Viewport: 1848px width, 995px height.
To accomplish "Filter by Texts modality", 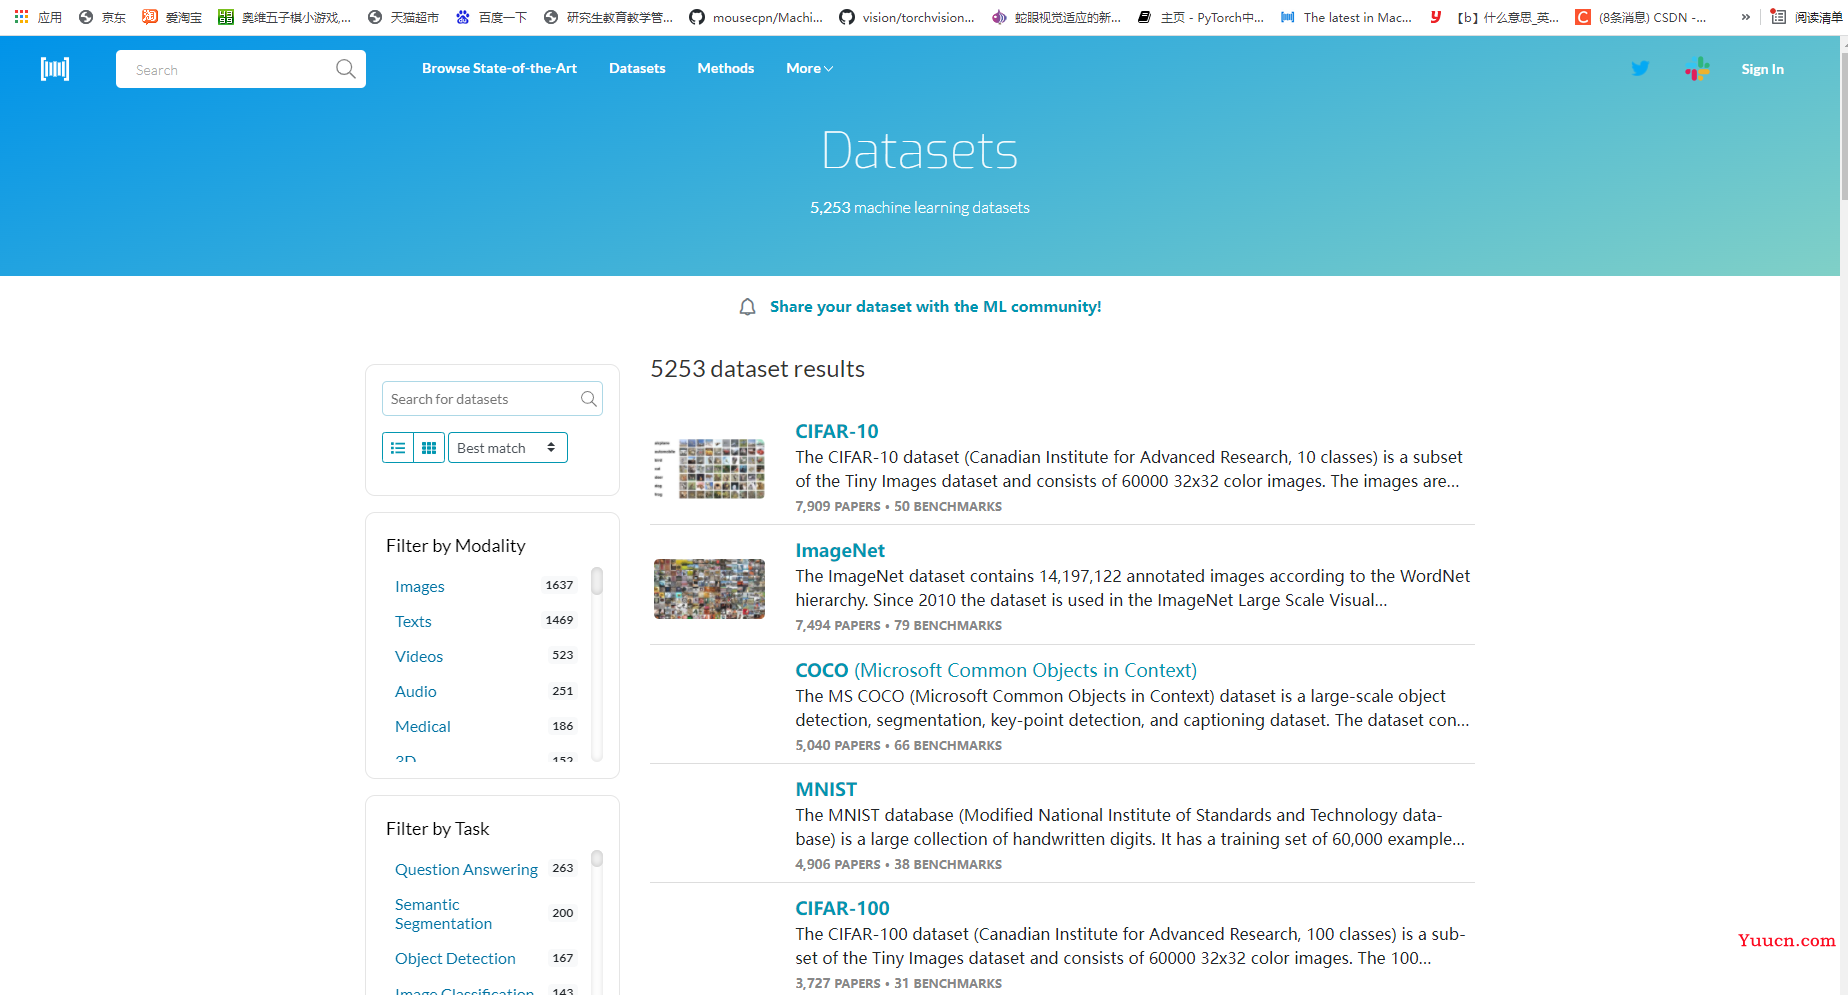I will [x=413, y=621].
